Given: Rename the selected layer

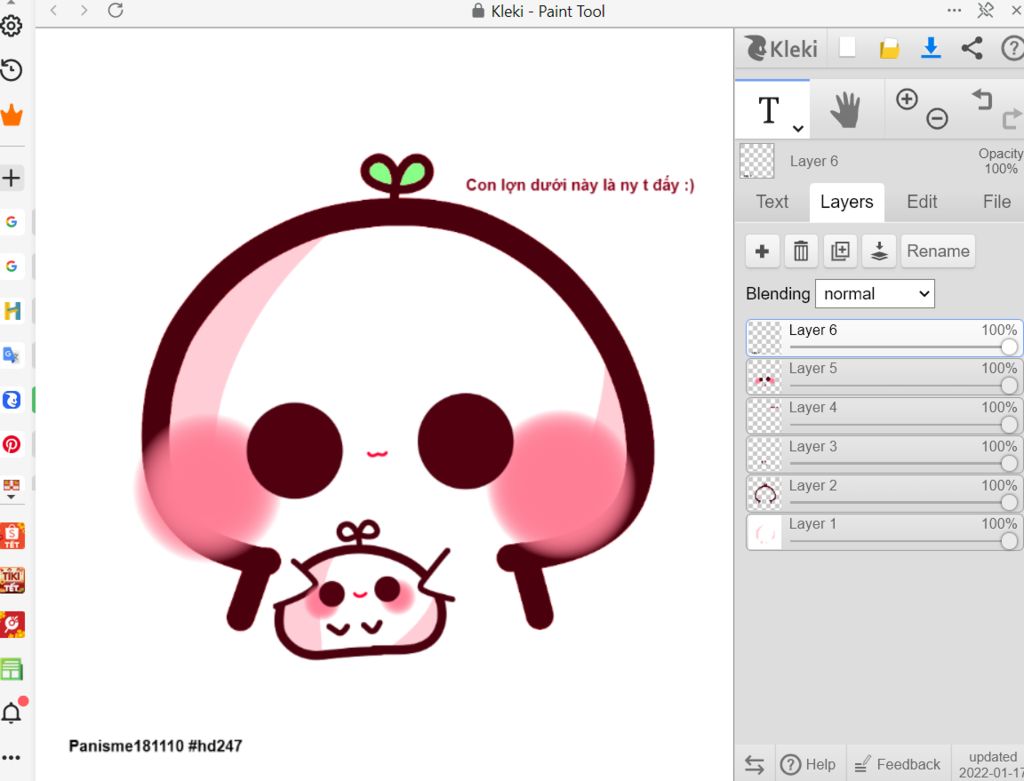Looking at the screenshot, I should tap(938, 251).
